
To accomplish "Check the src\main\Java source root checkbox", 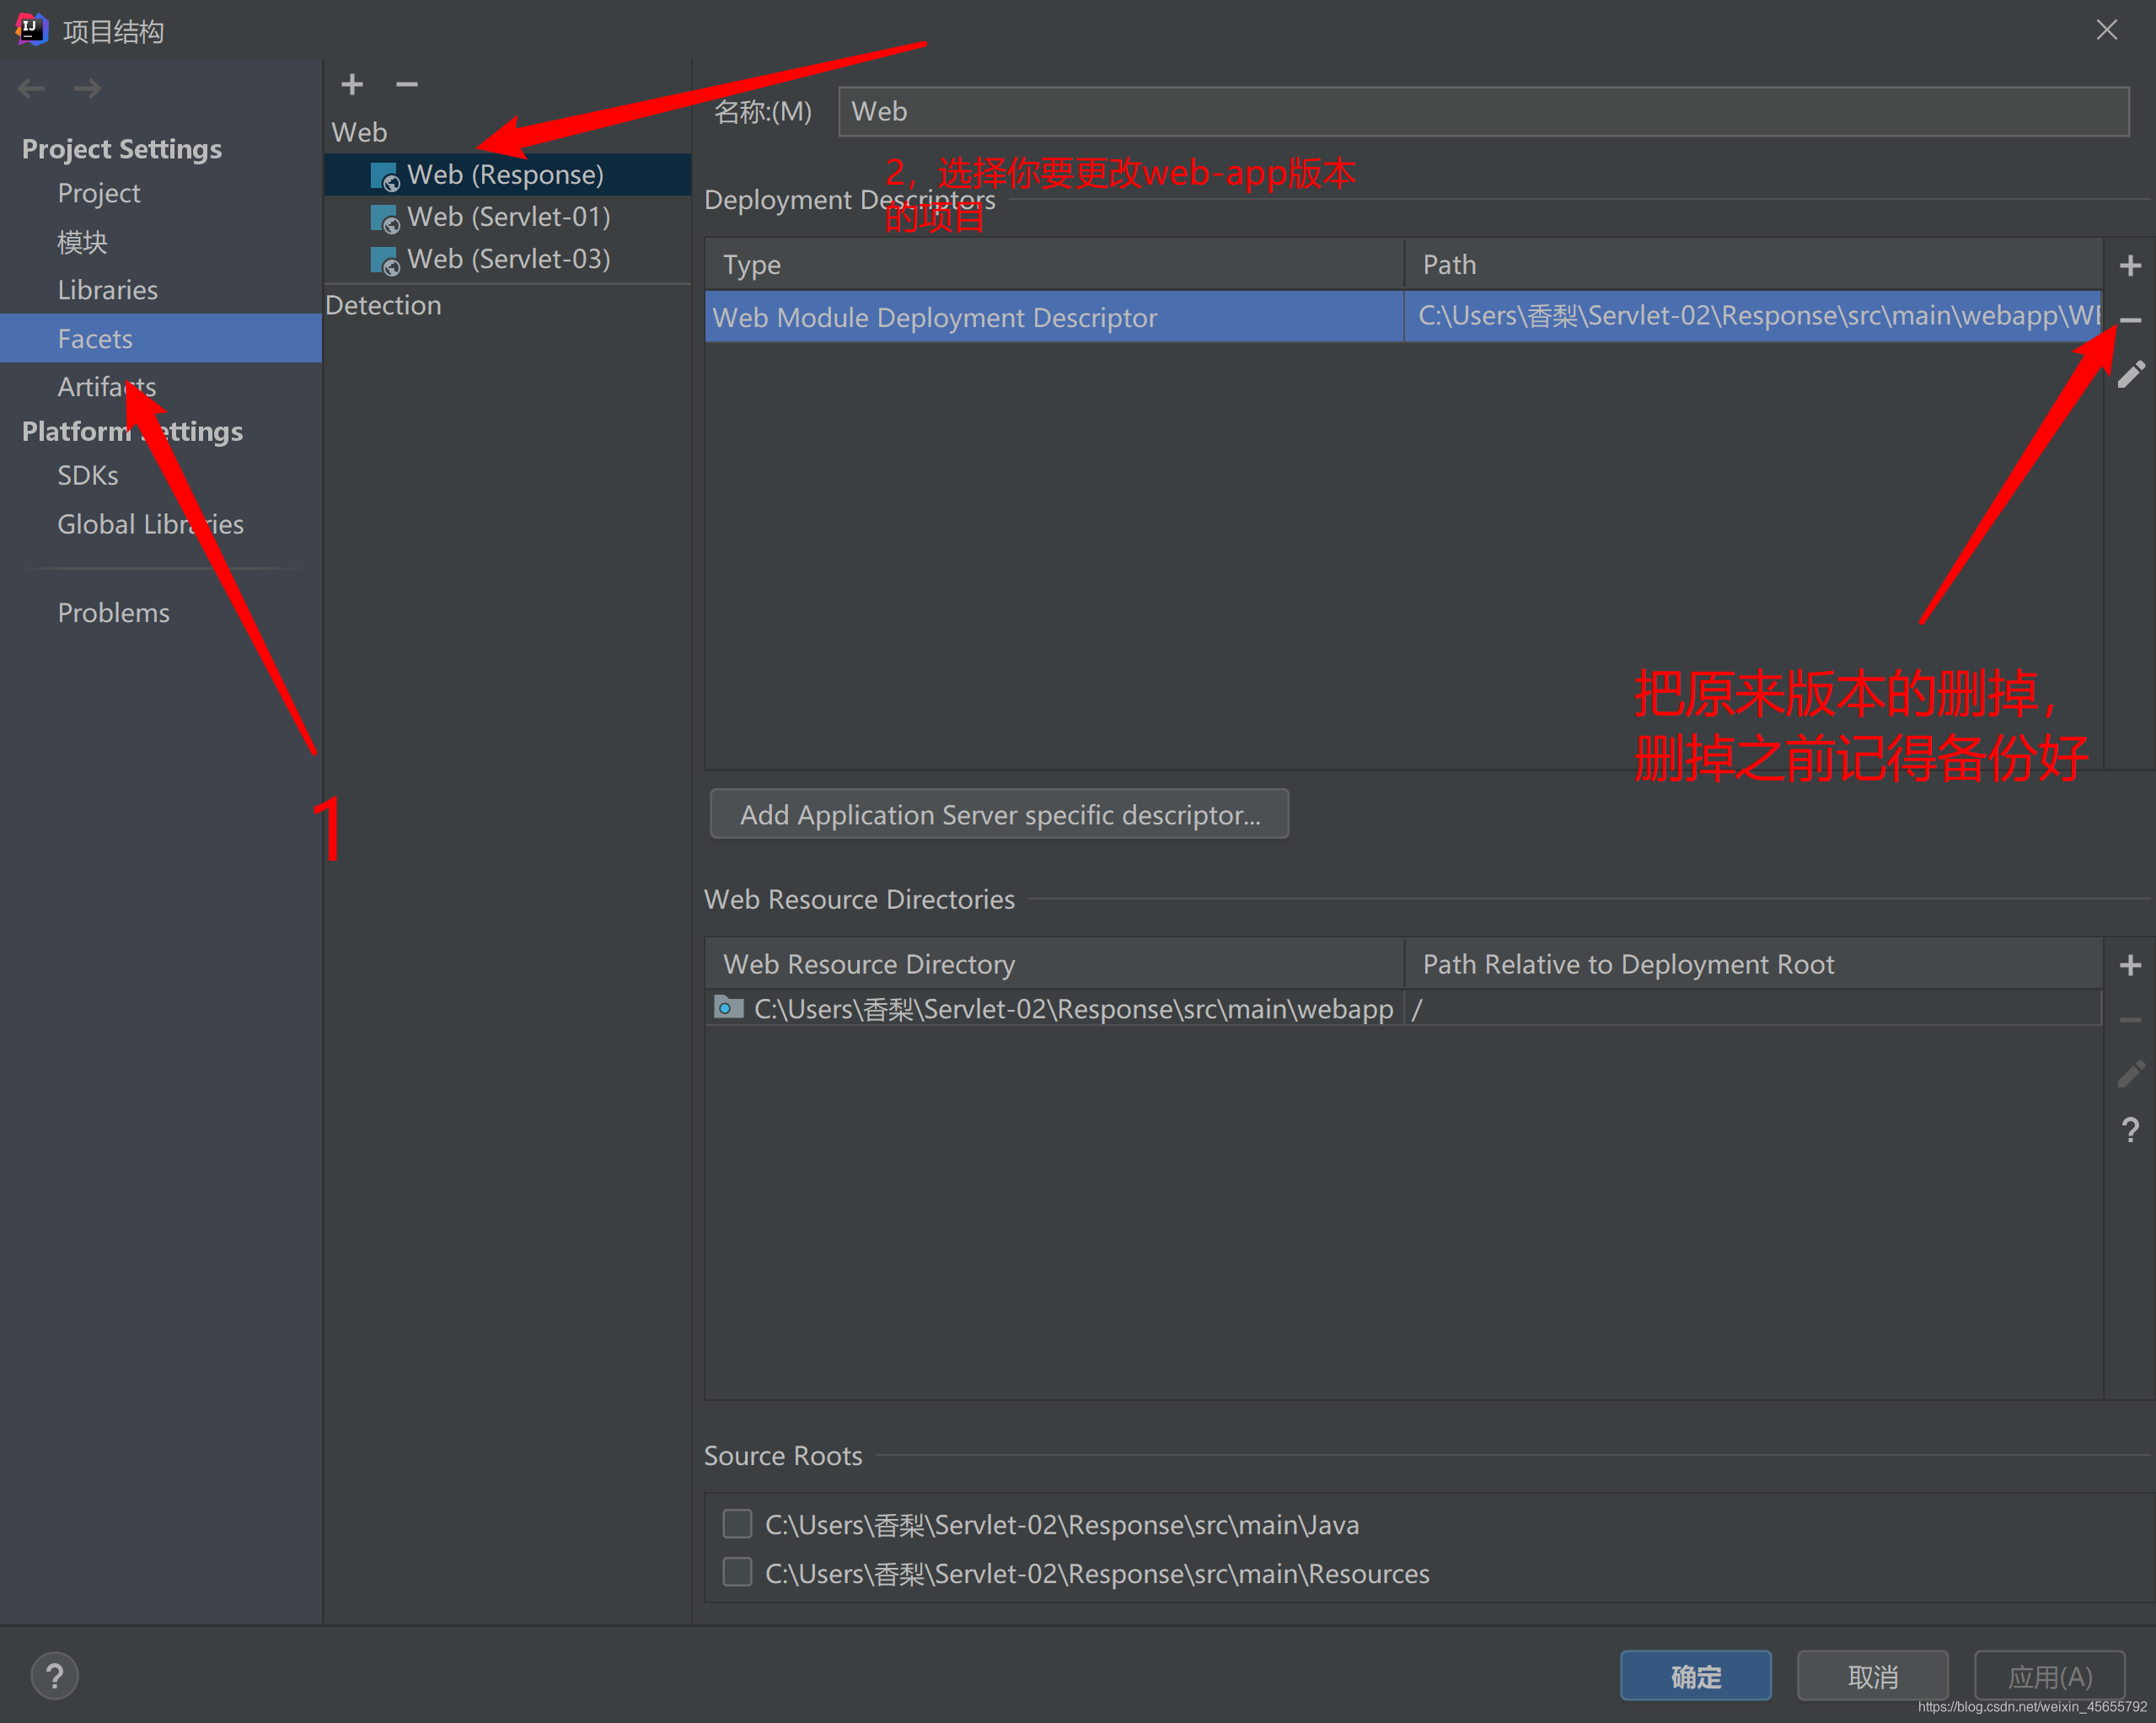I will [x=737, y=1523].
